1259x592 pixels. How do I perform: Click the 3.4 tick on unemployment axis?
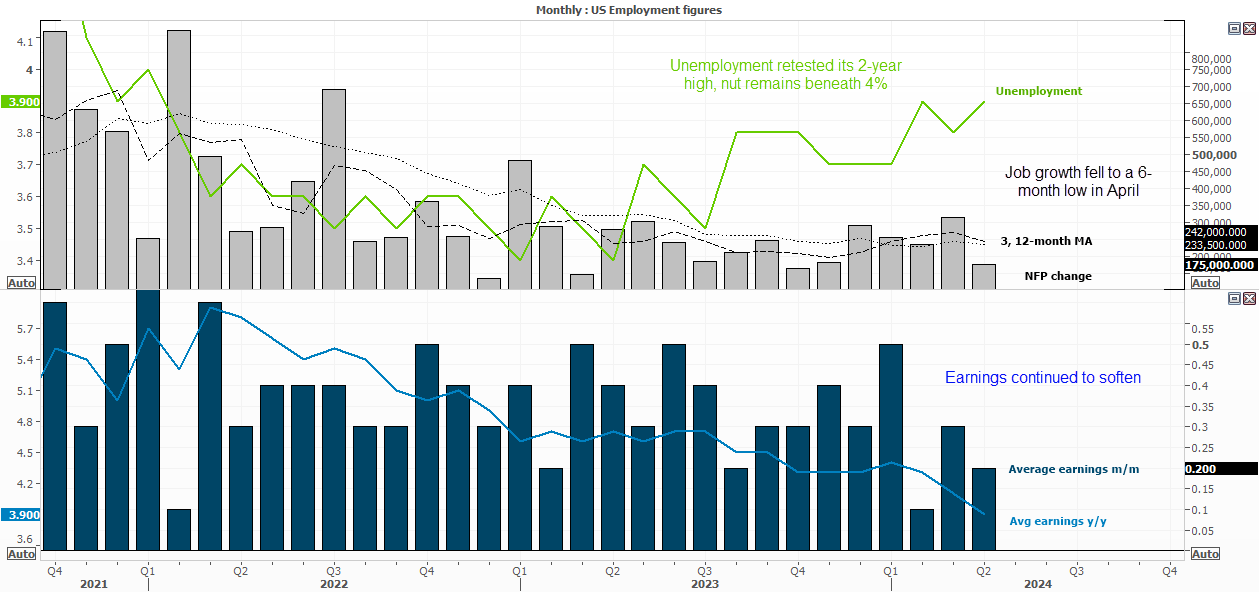(26, 261)
